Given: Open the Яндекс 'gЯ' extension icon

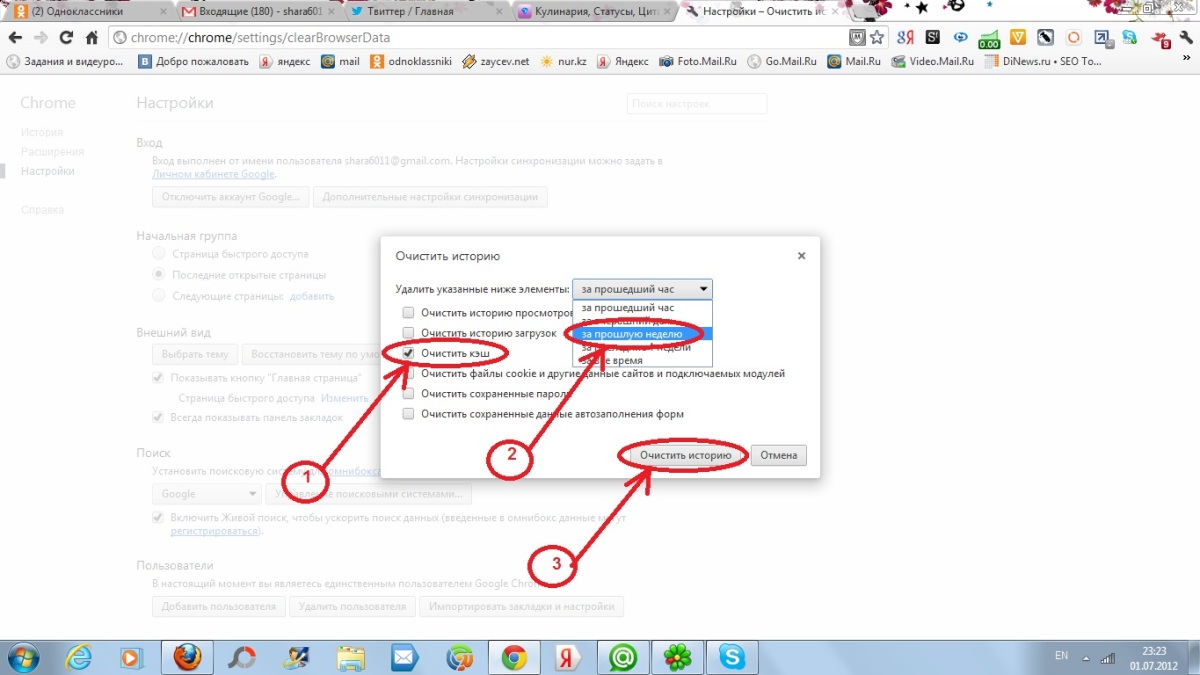Looking at the screenshot, I should 906,38.
